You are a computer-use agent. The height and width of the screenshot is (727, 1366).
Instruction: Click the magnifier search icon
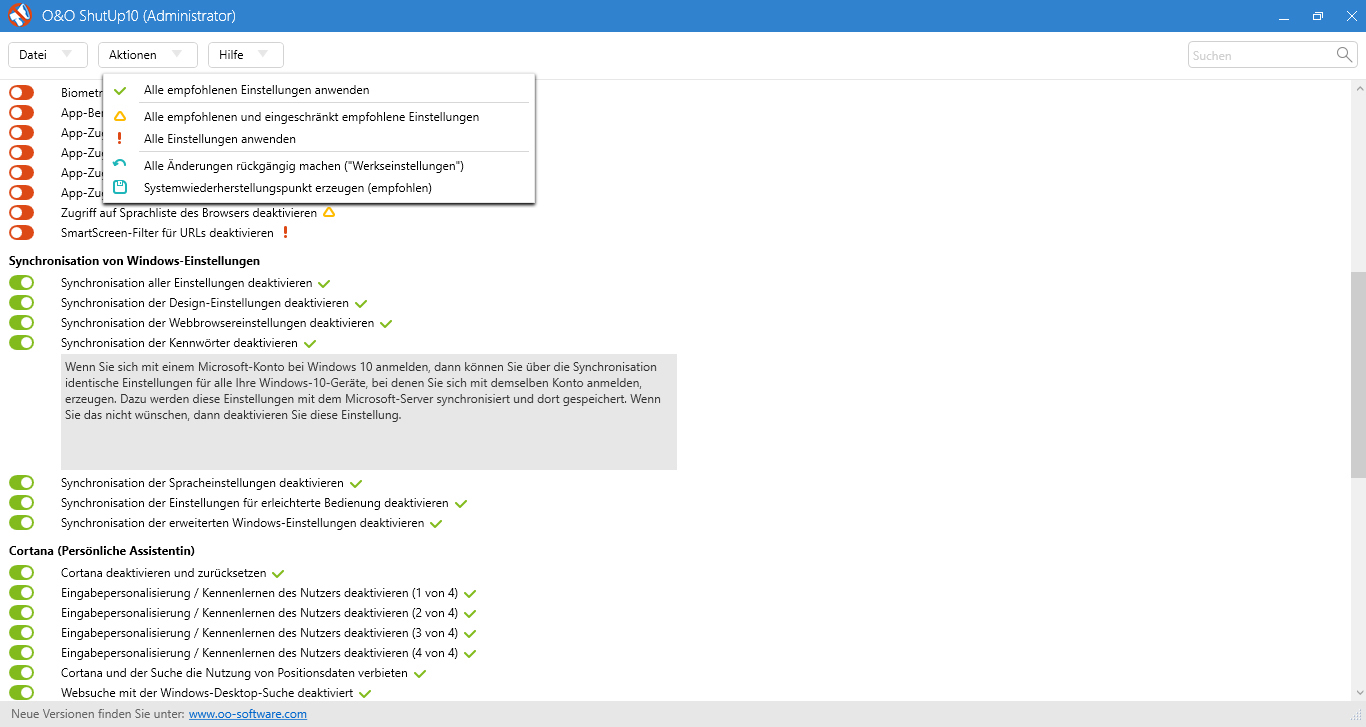point(1345,55)
